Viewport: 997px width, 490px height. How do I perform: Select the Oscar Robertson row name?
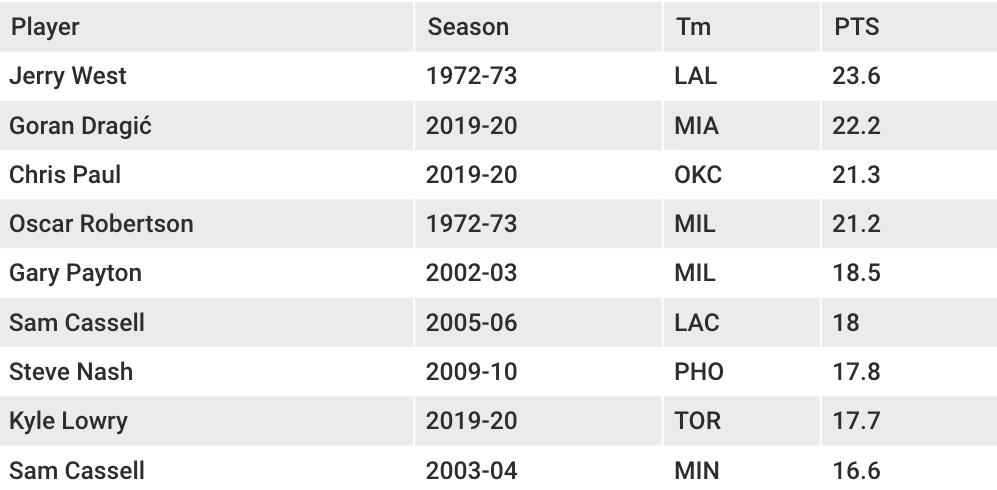101,224
